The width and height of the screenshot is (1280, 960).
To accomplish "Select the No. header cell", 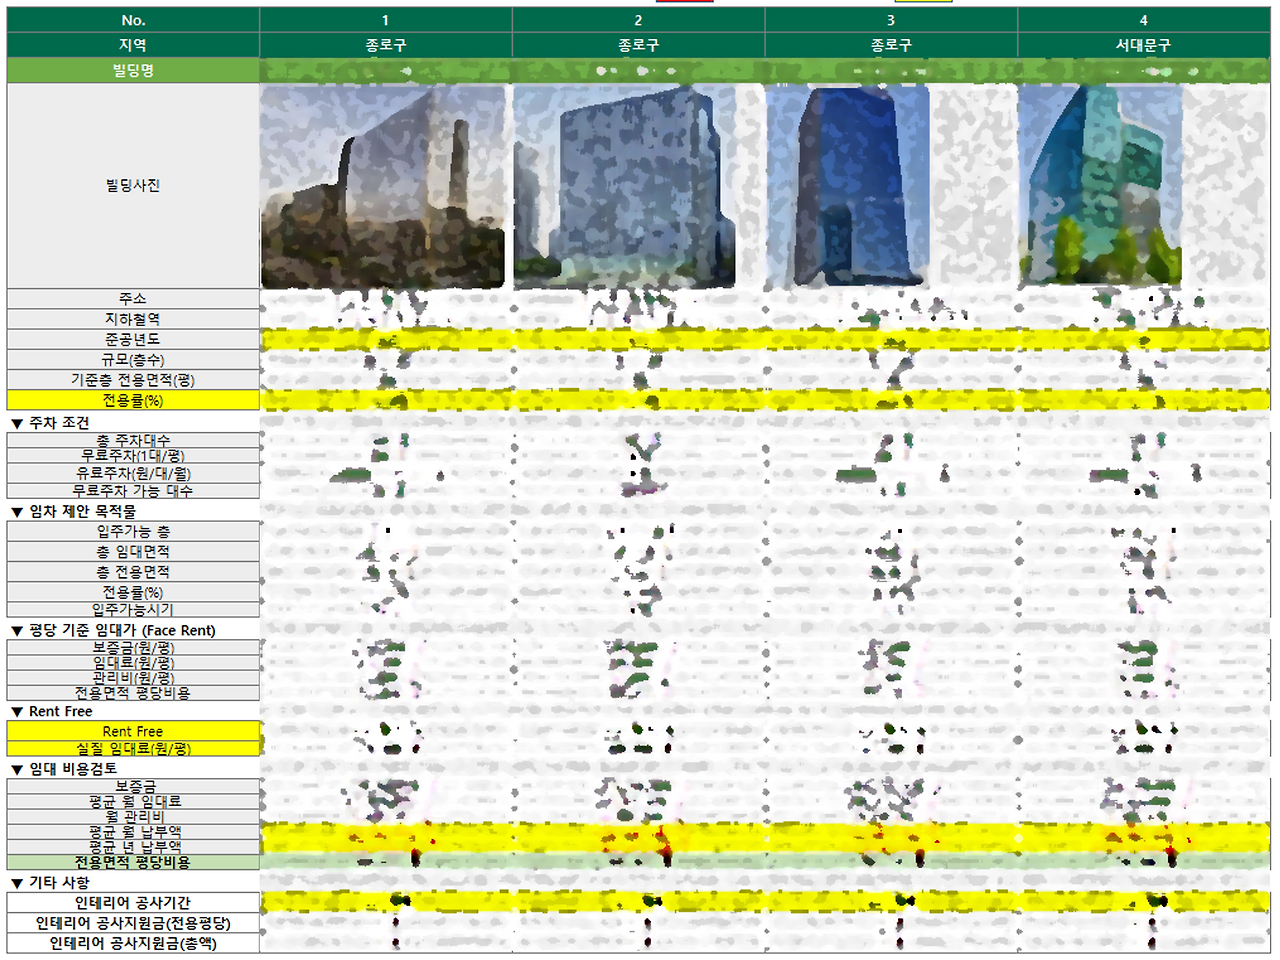I will [133, 20].
